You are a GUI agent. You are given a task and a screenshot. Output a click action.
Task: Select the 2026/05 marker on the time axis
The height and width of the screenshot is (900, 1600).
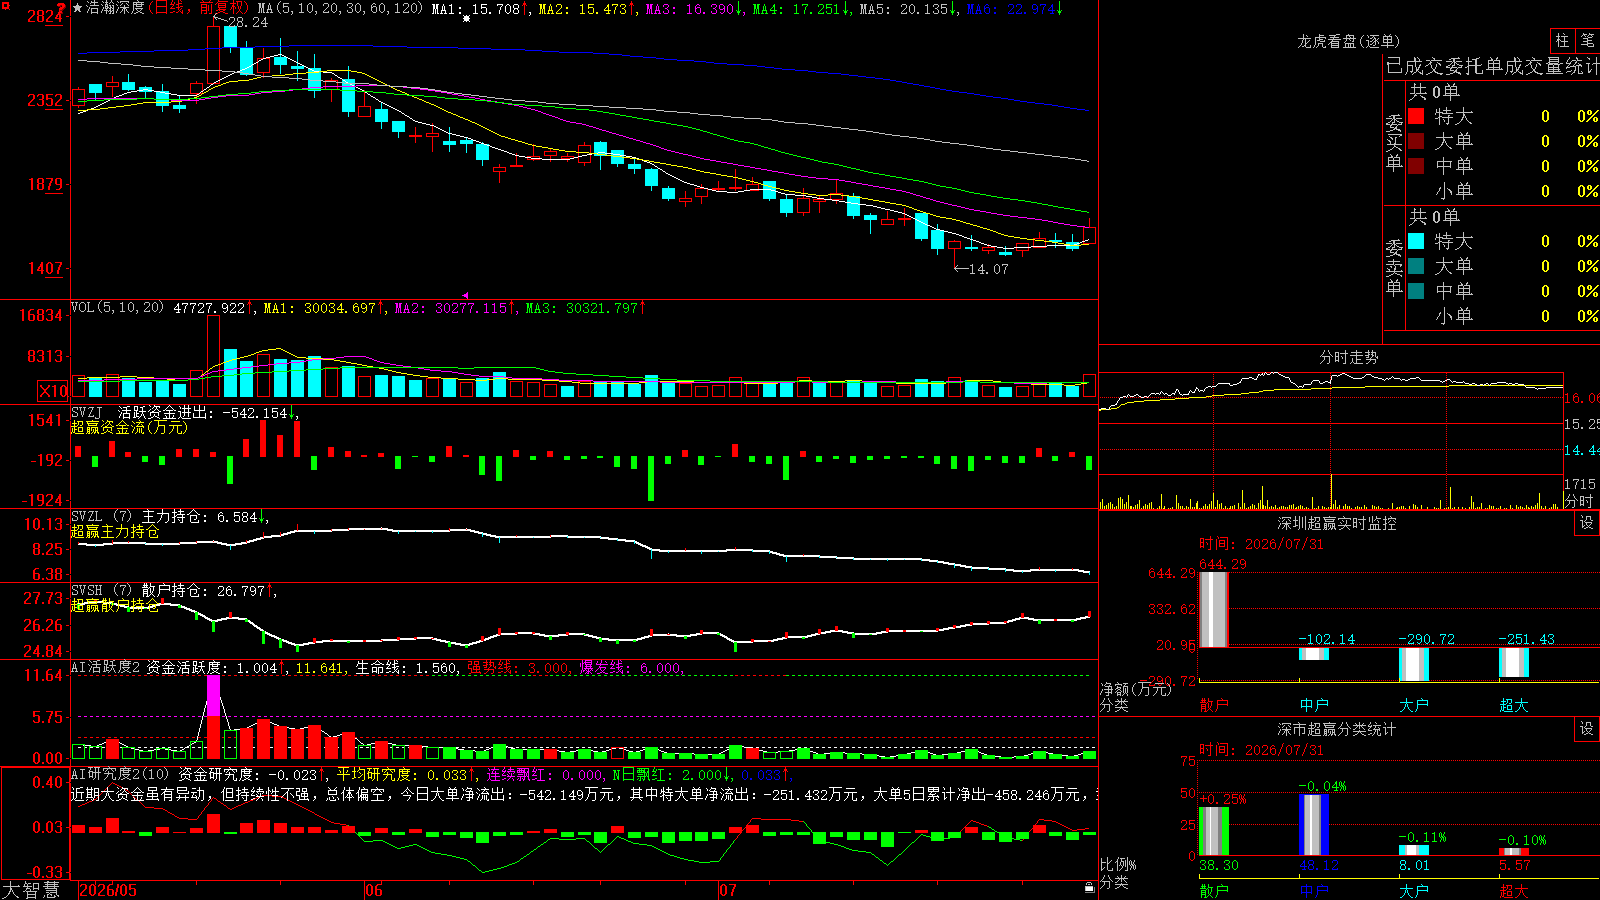tap(108, 890)
